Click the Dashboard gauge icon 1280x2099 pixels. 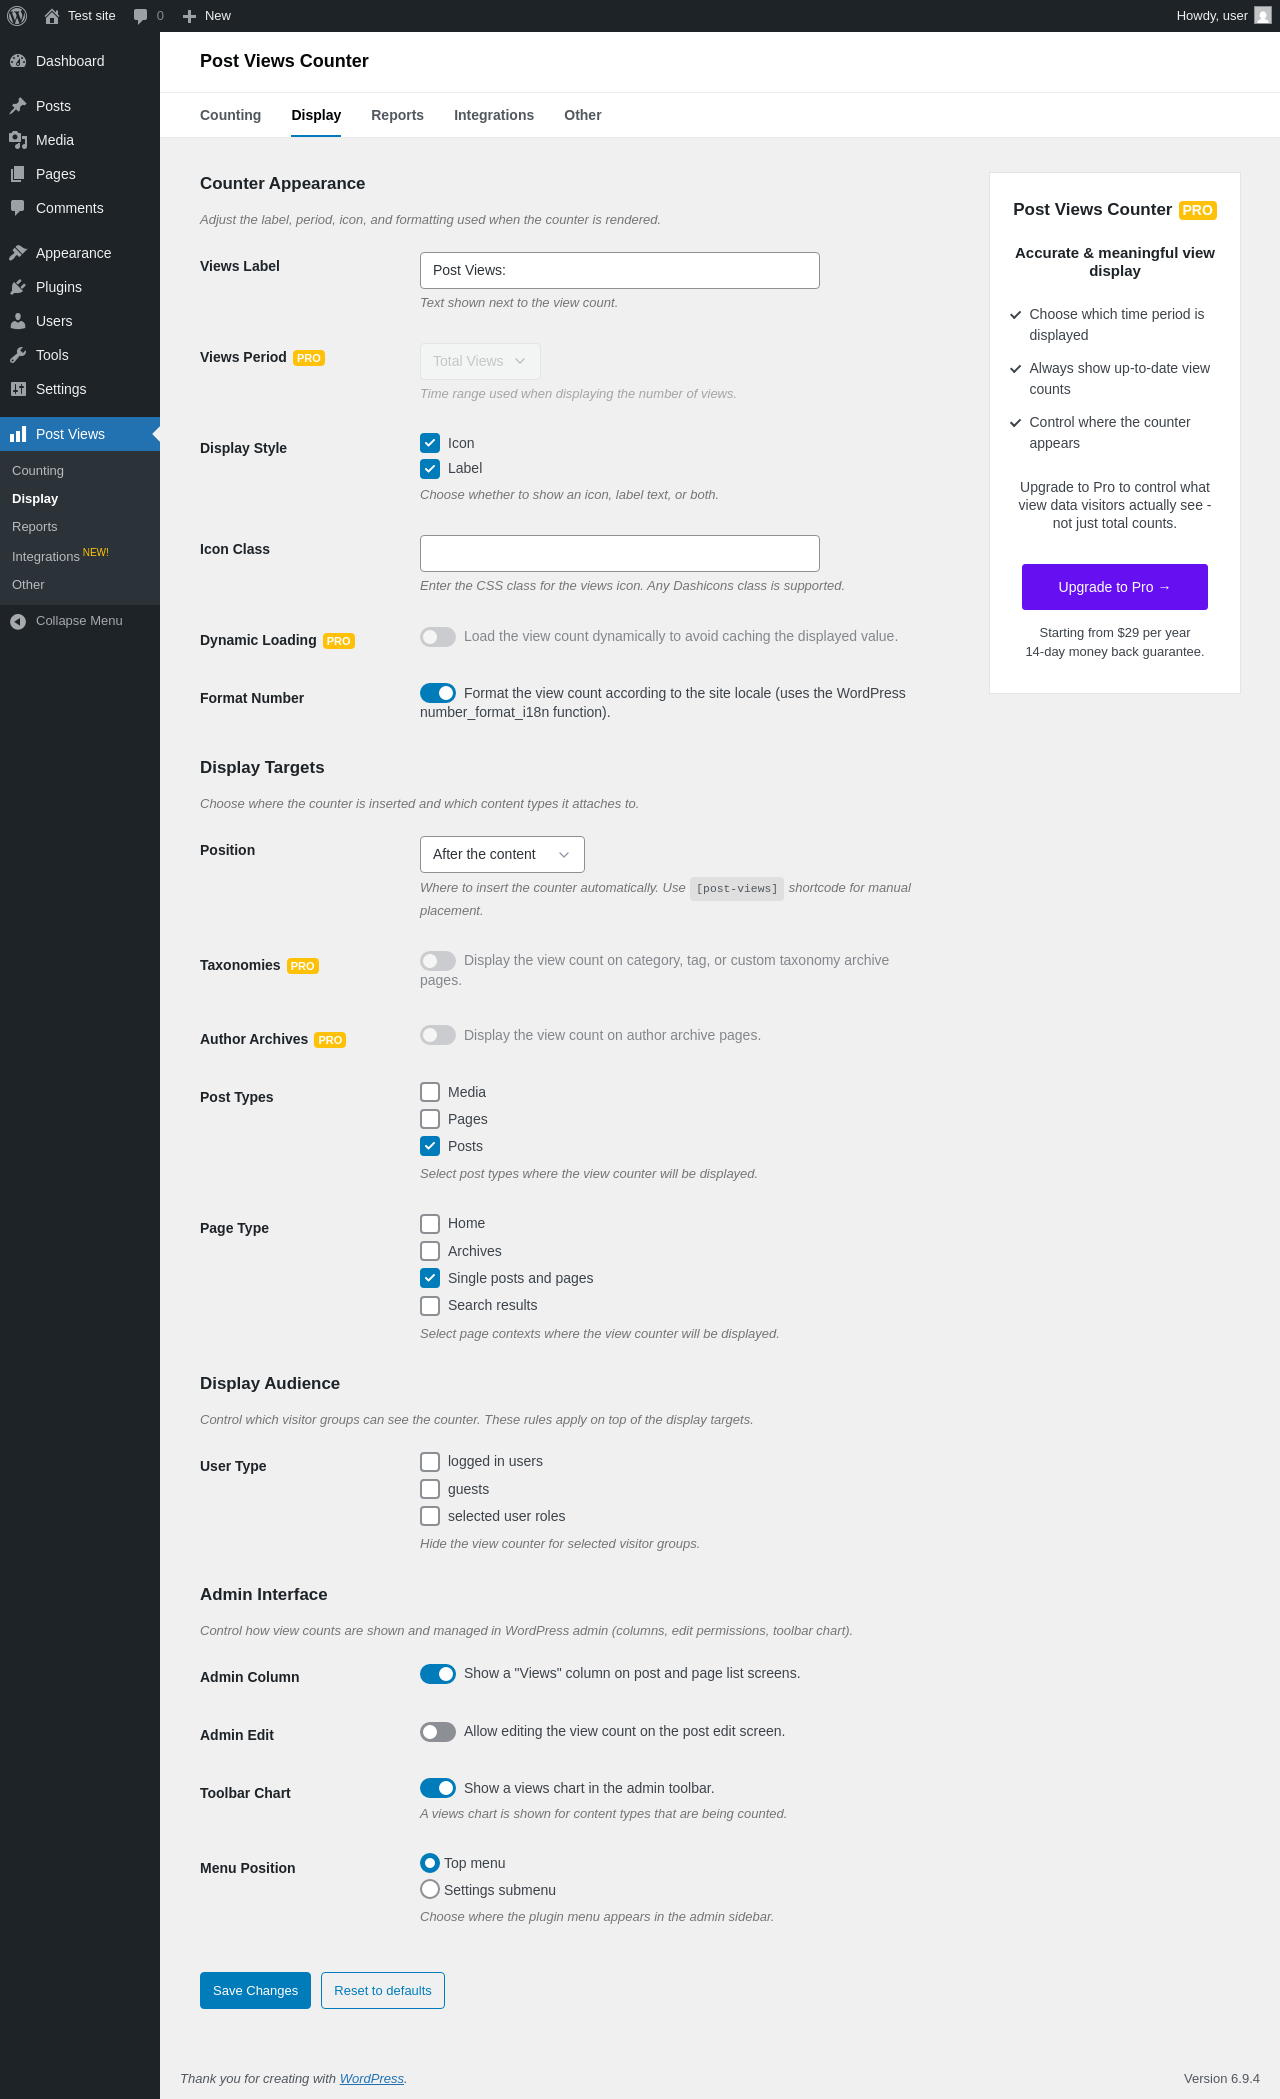[x=18, y=61]
